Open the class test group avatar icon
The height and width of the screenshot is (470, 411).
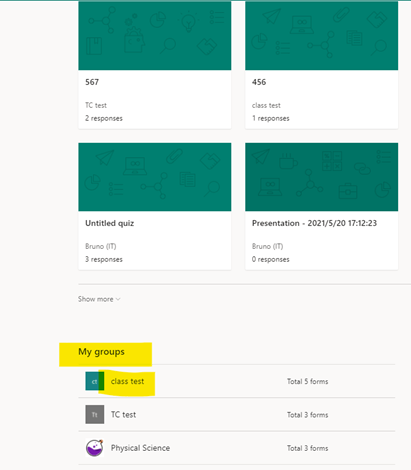95,381
